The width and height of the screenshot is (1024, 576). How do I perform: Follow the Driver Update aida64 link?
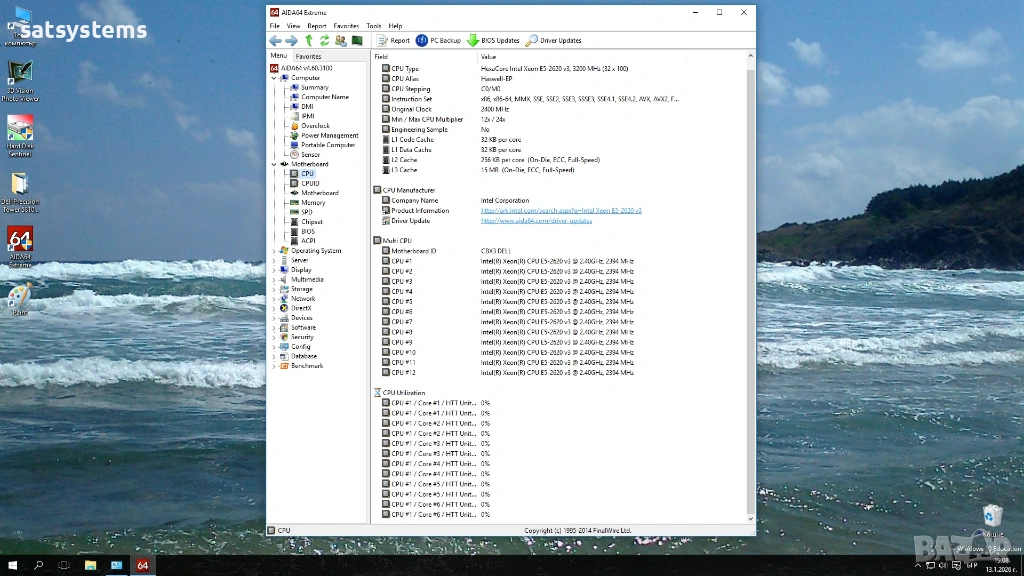536,221
